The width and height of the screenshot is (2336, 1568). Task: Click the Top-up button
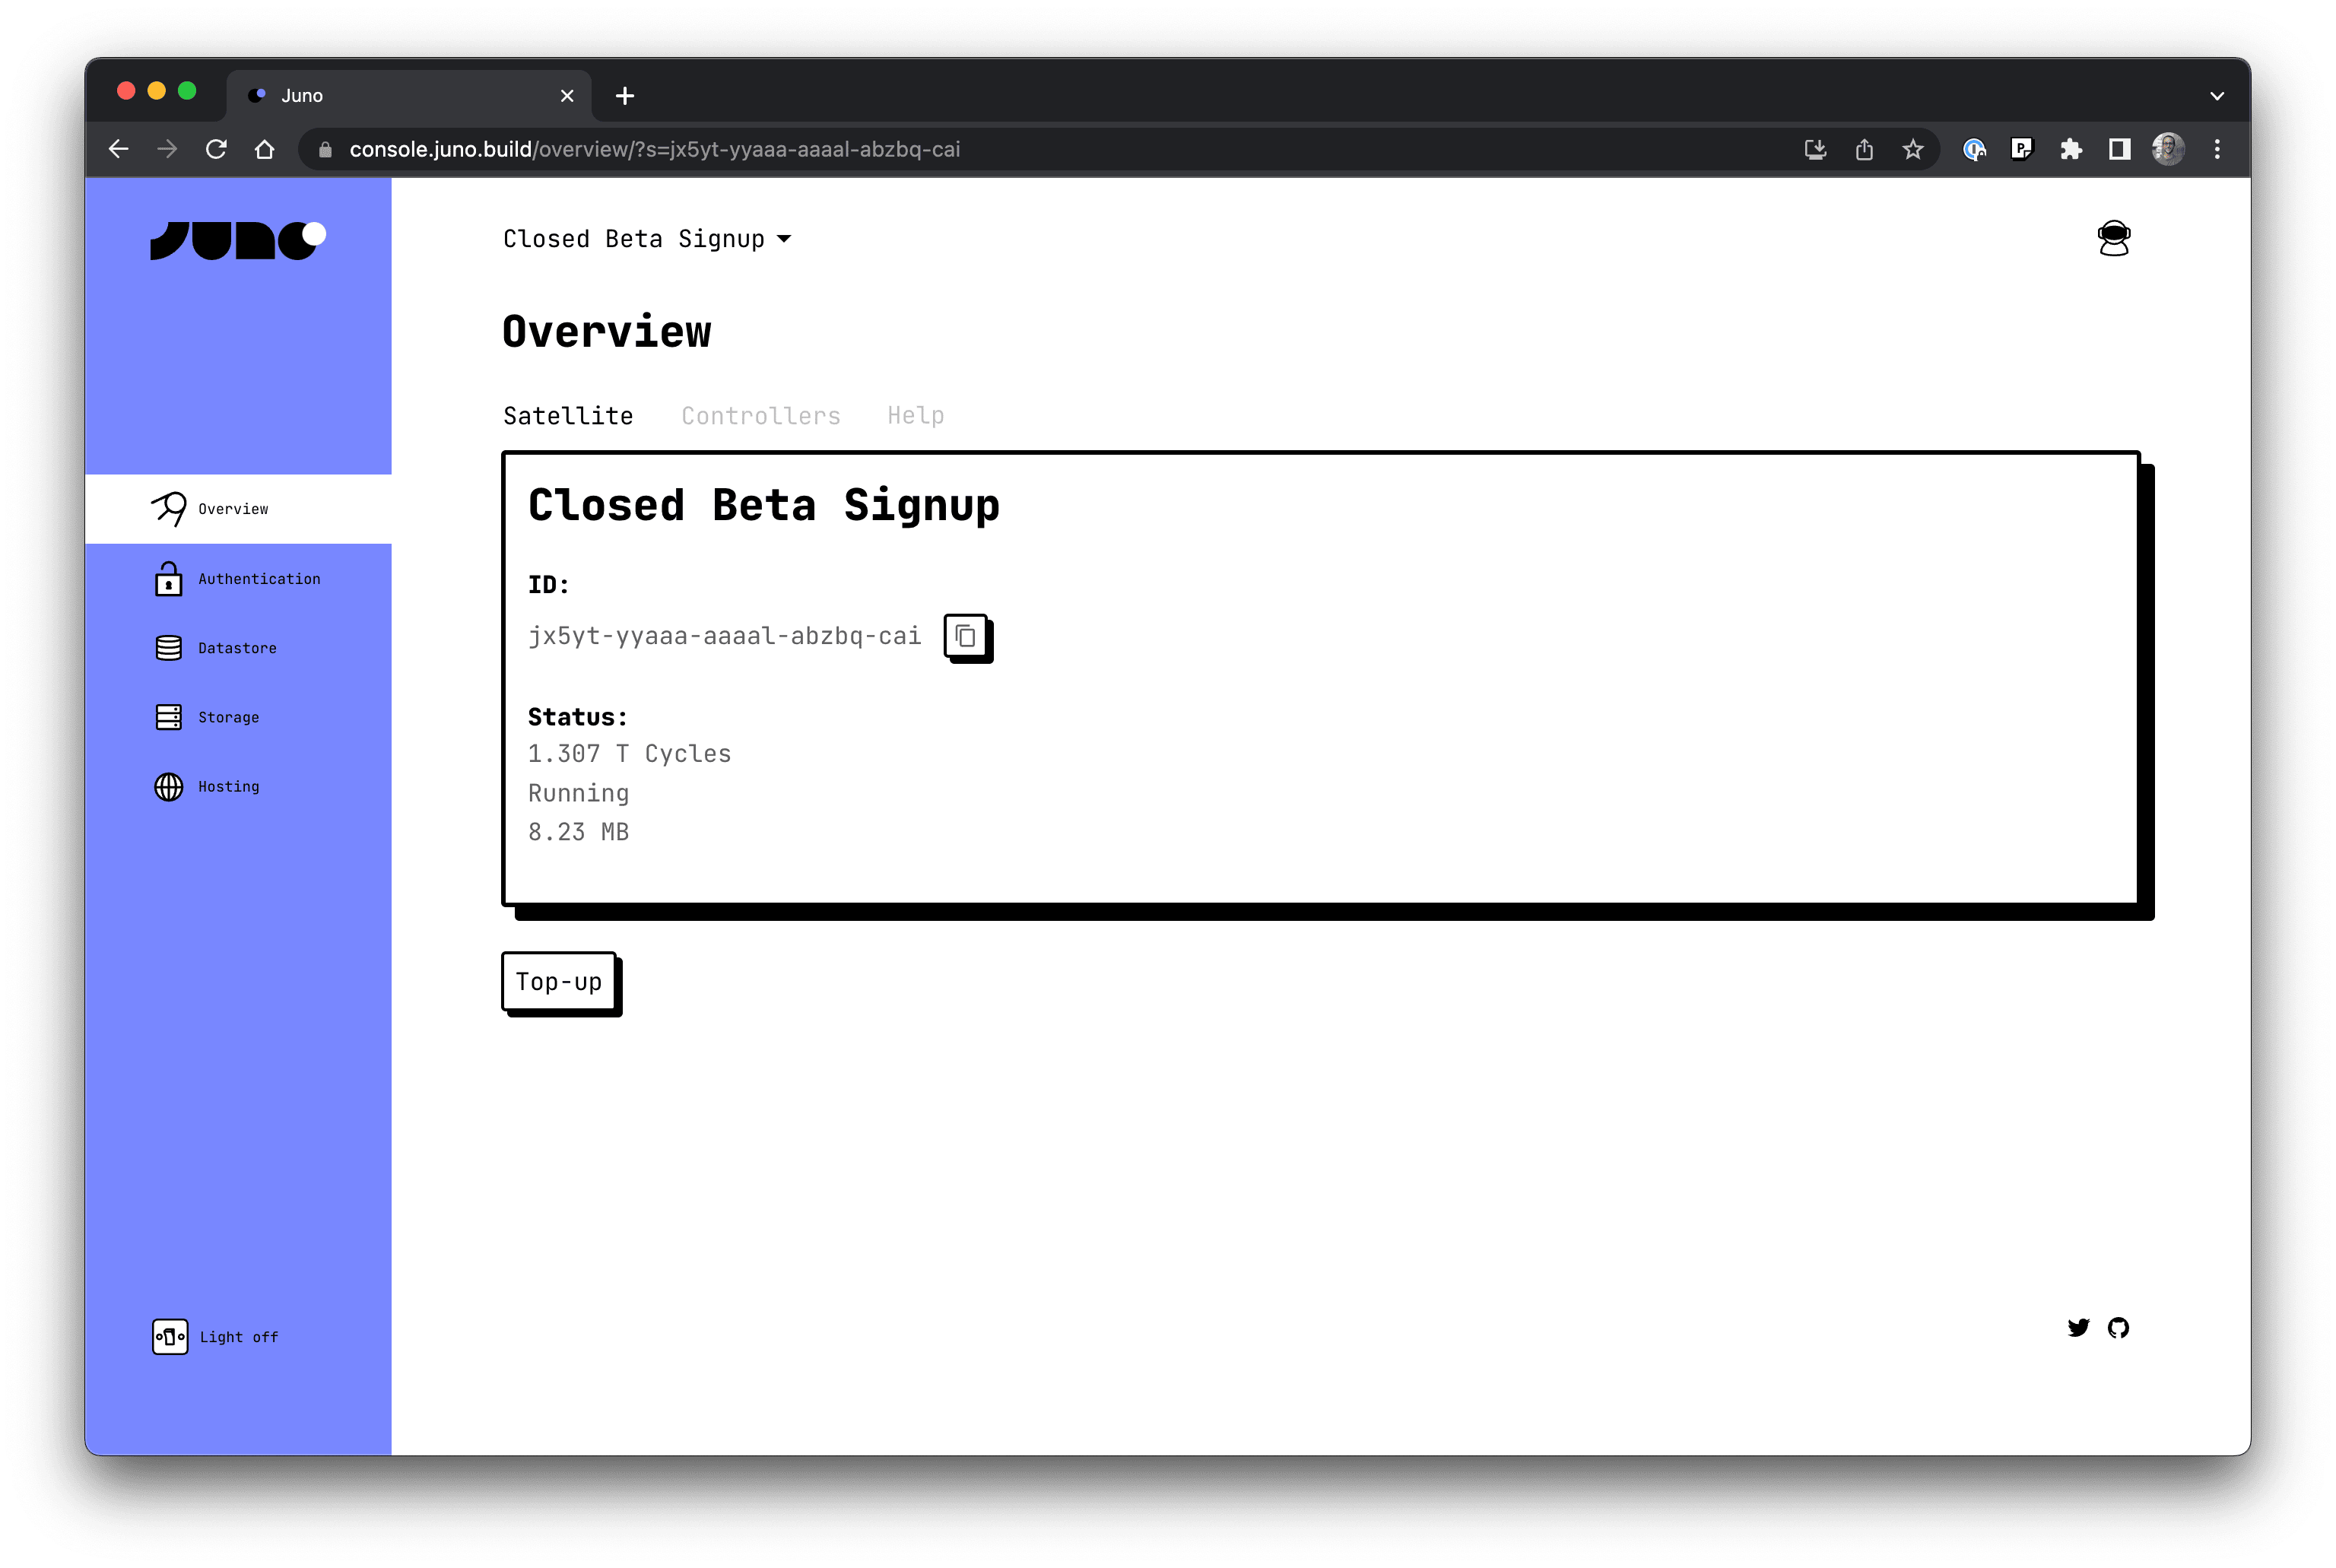click(559, 982)
